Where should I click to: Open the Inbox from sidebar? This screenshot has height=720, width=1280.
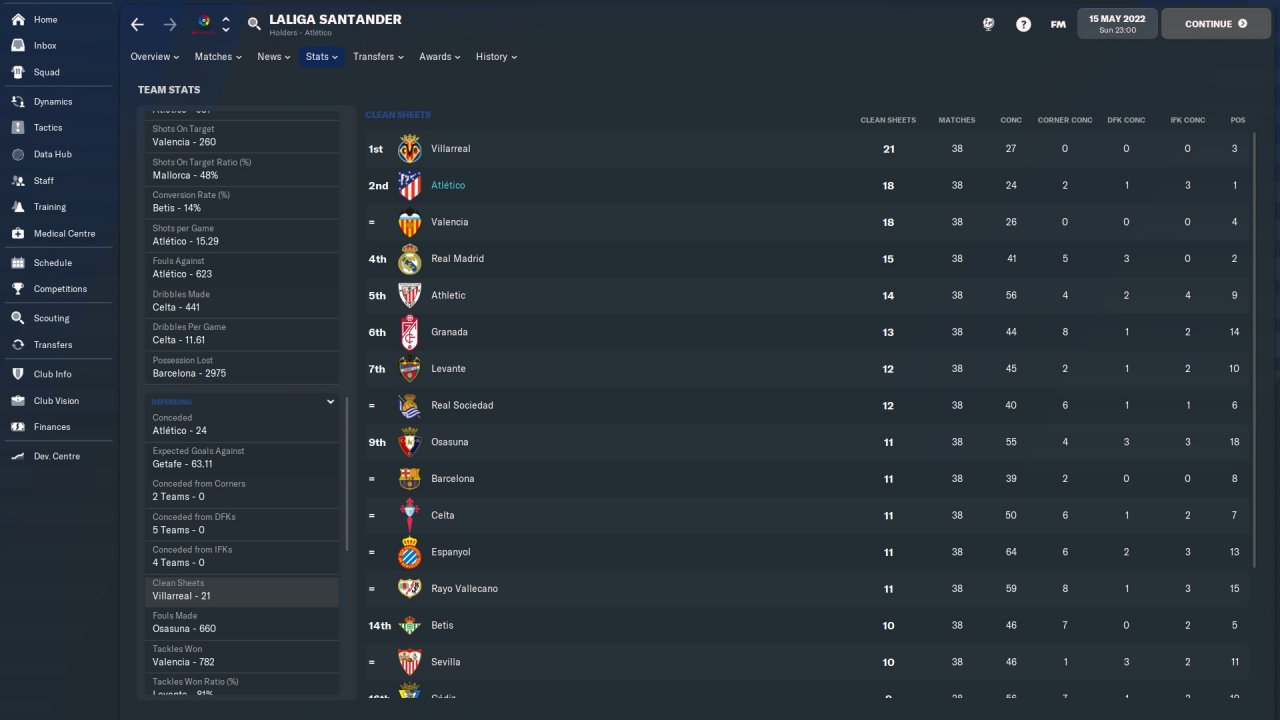[45, 46]
